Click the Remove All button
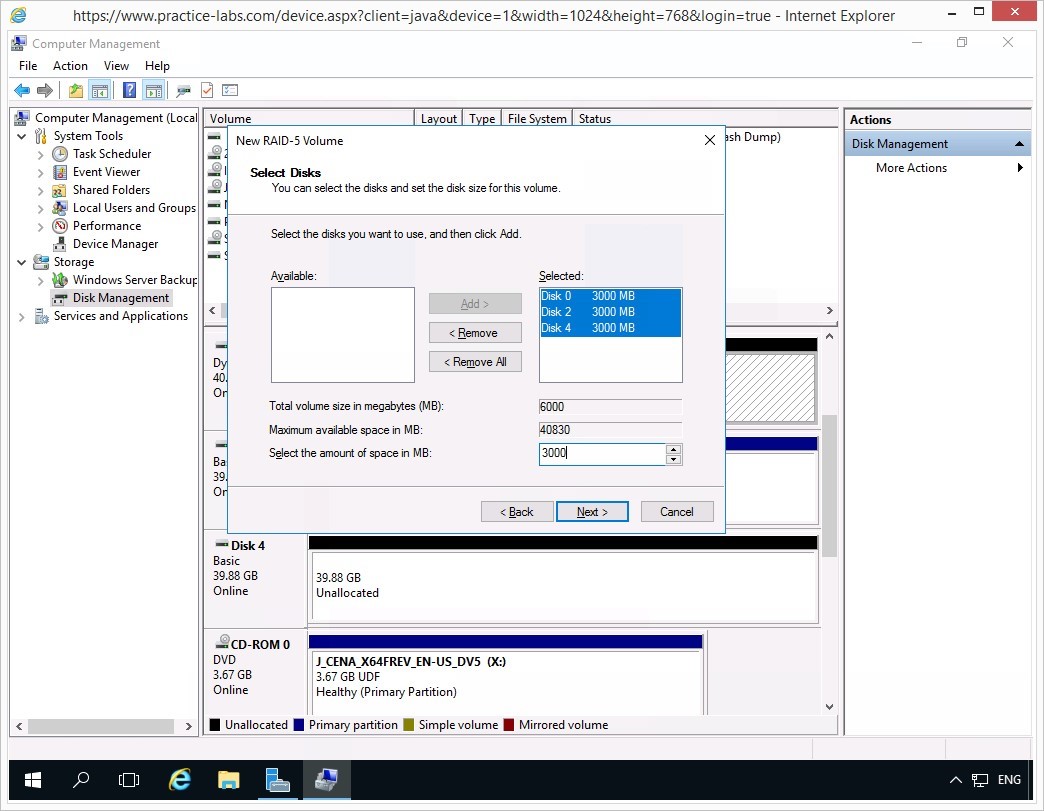Screen dimensions: 1044x811 tap(475, 362)
